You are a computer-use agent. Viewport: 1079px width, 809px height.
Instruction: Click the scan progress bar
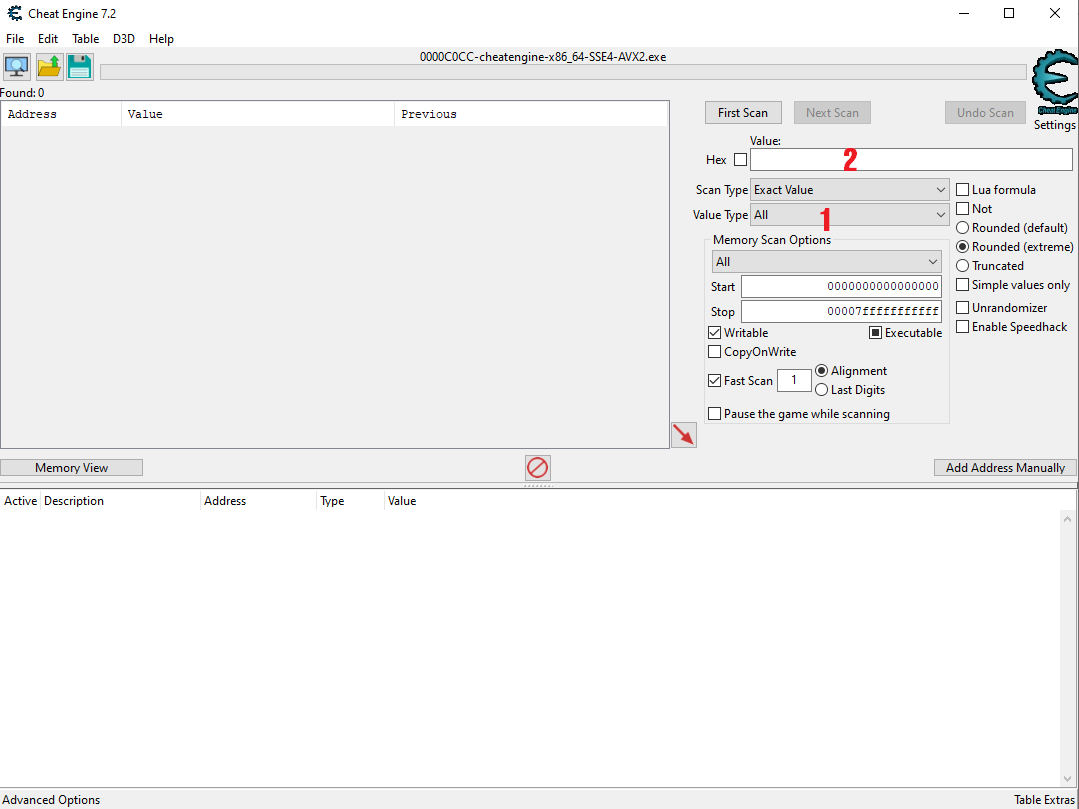point(563,72)
